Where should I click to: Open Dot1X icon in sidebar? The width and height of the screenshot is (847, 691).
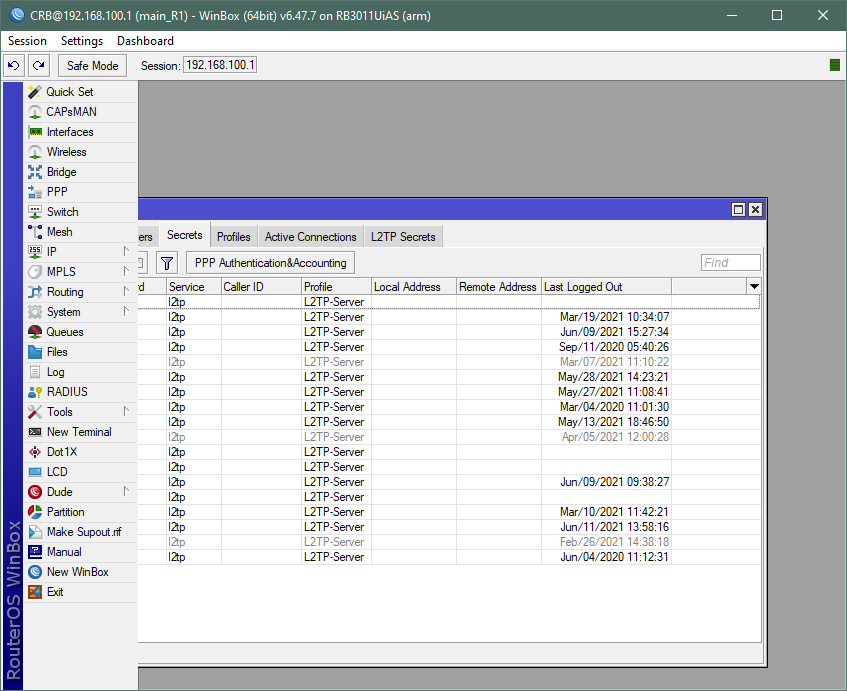[x=35, y=452]
